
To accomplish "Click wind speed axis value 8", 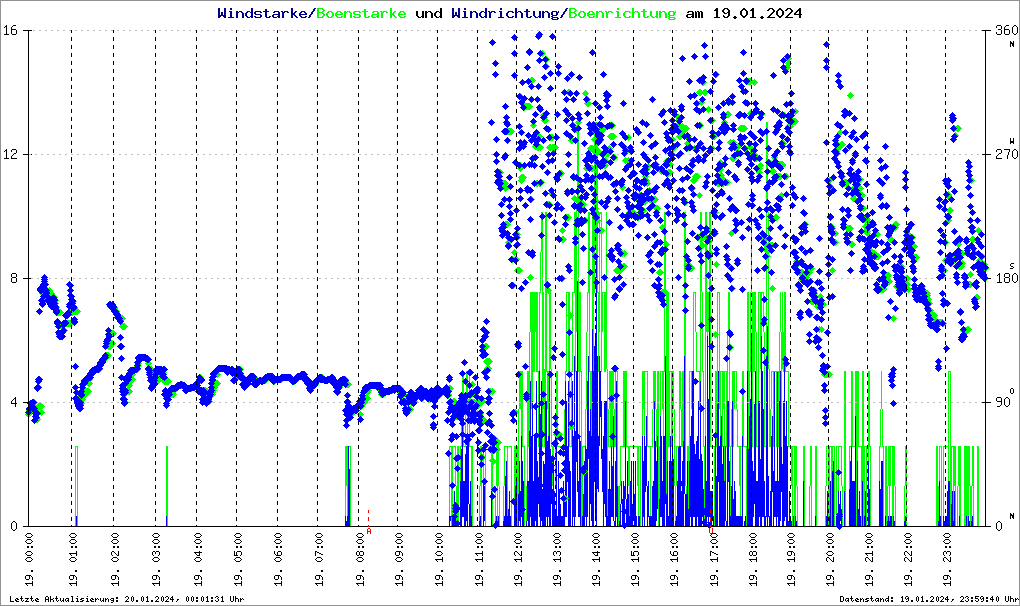I will (13, 278).
